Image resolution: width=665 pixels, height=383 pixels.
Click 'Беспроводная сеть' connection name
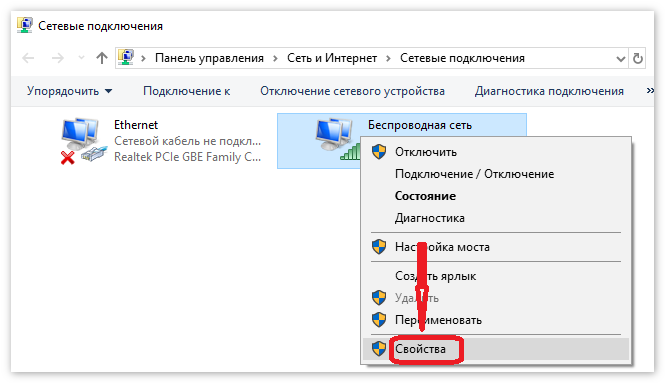pyautogui.click(x=420, y=126)
